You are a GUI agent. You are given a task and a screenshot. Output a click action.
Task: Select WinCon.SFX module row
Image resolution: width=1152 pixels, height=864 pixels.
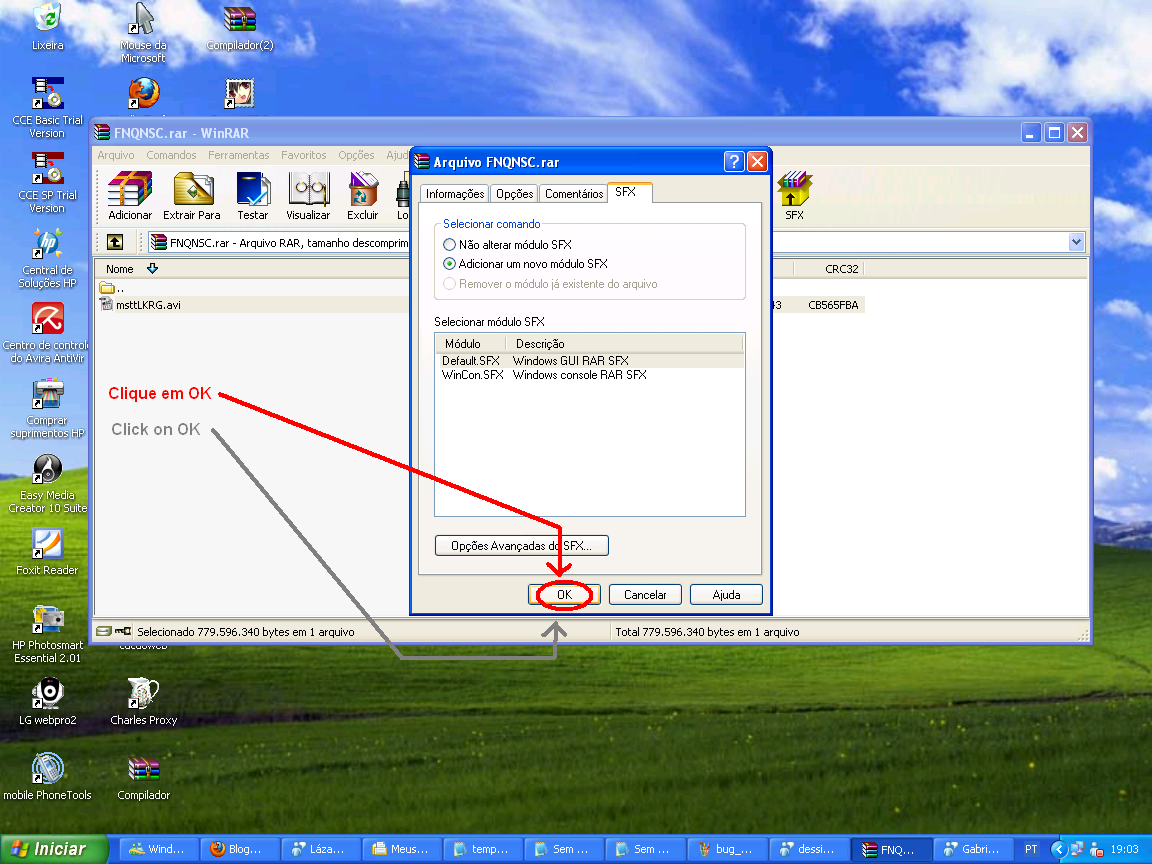point(590,375)
